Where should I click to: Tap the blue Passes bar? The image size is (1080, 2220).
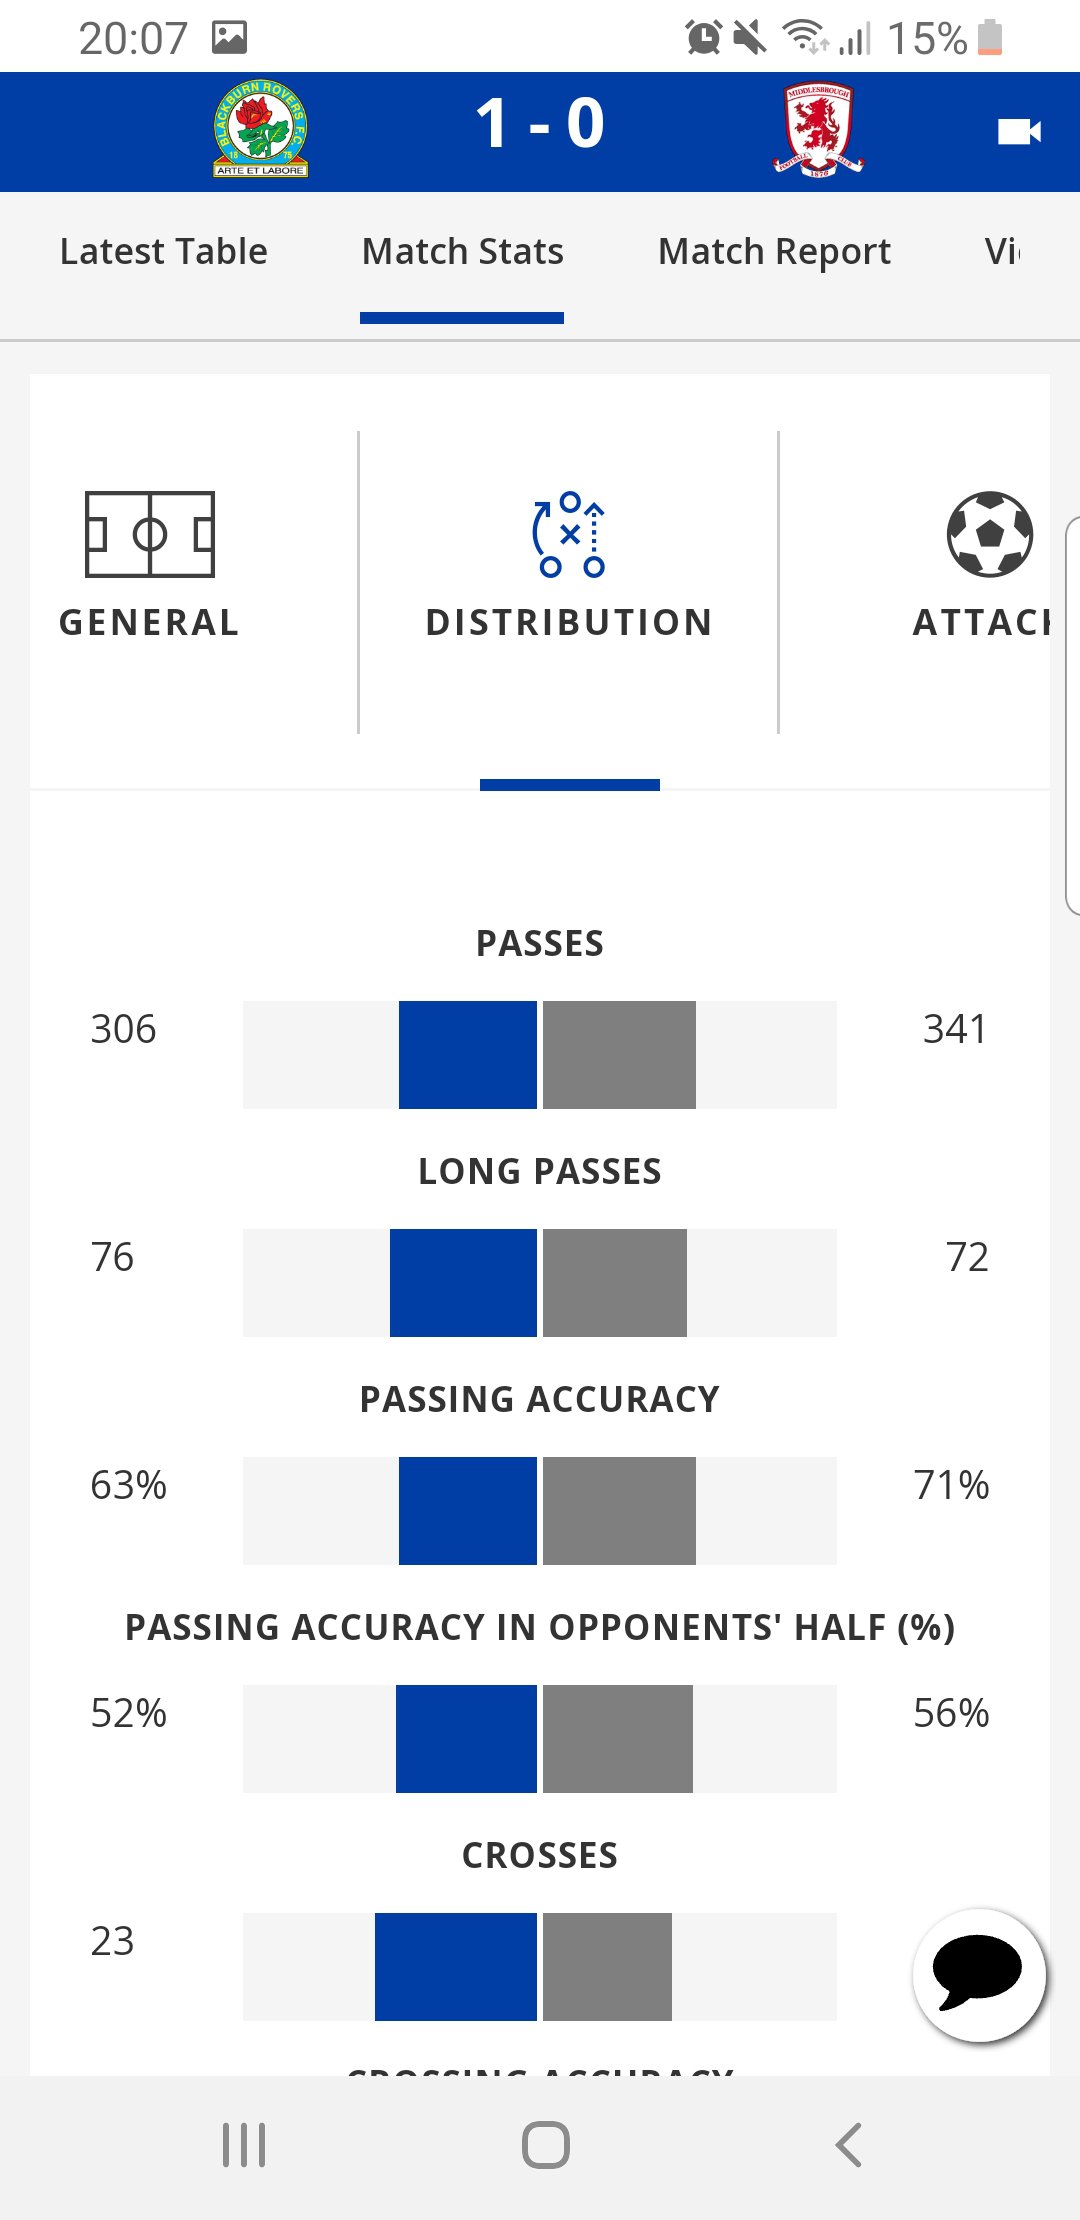(468, 1055)
